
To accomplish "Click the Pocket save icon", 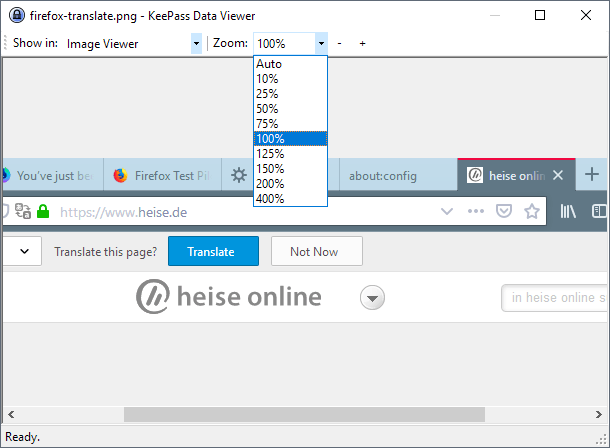I will (504, 211).
